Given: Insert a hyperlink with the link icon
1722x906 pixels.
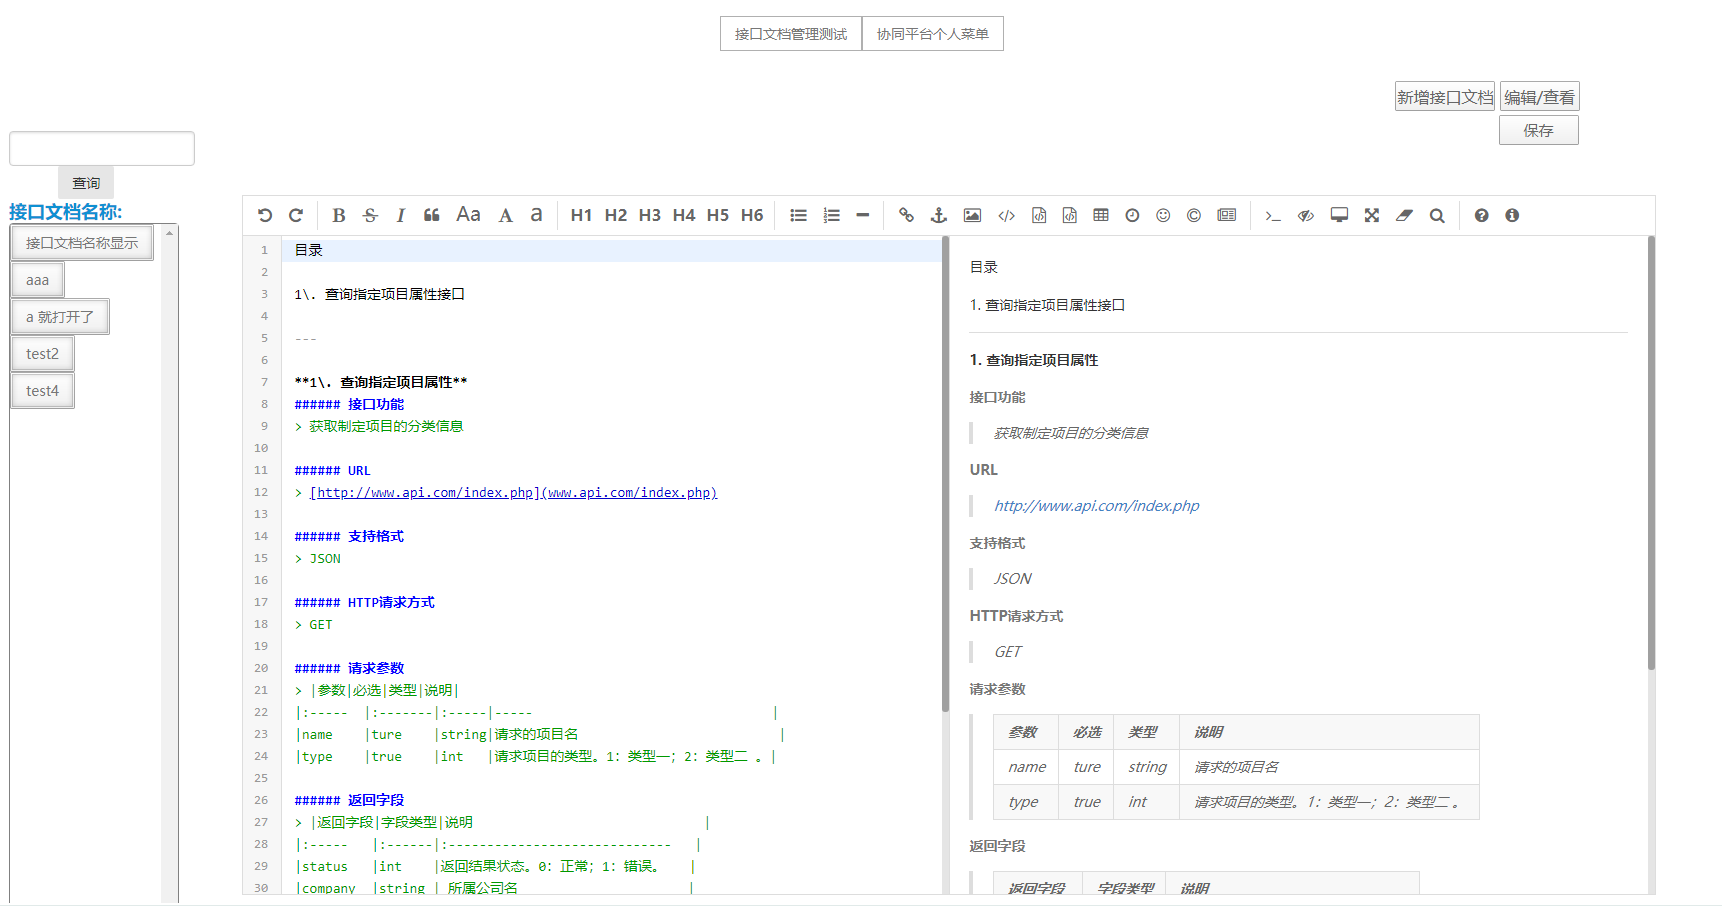Looking at the screenshot, I should [906, 215].
